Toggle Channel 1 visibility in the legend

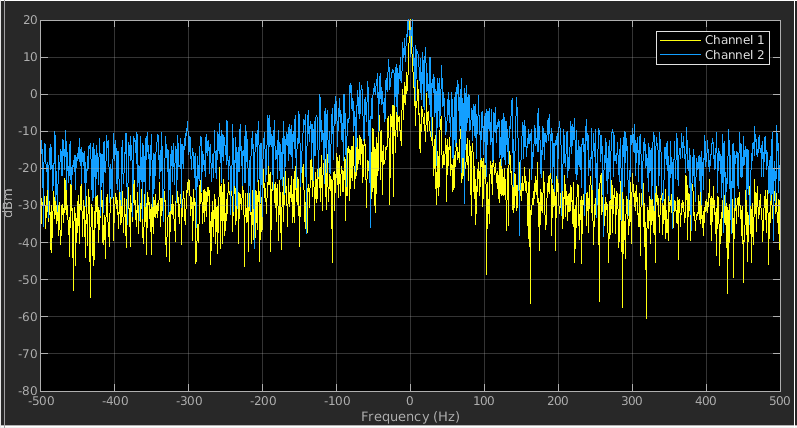(x=734, y=40)
